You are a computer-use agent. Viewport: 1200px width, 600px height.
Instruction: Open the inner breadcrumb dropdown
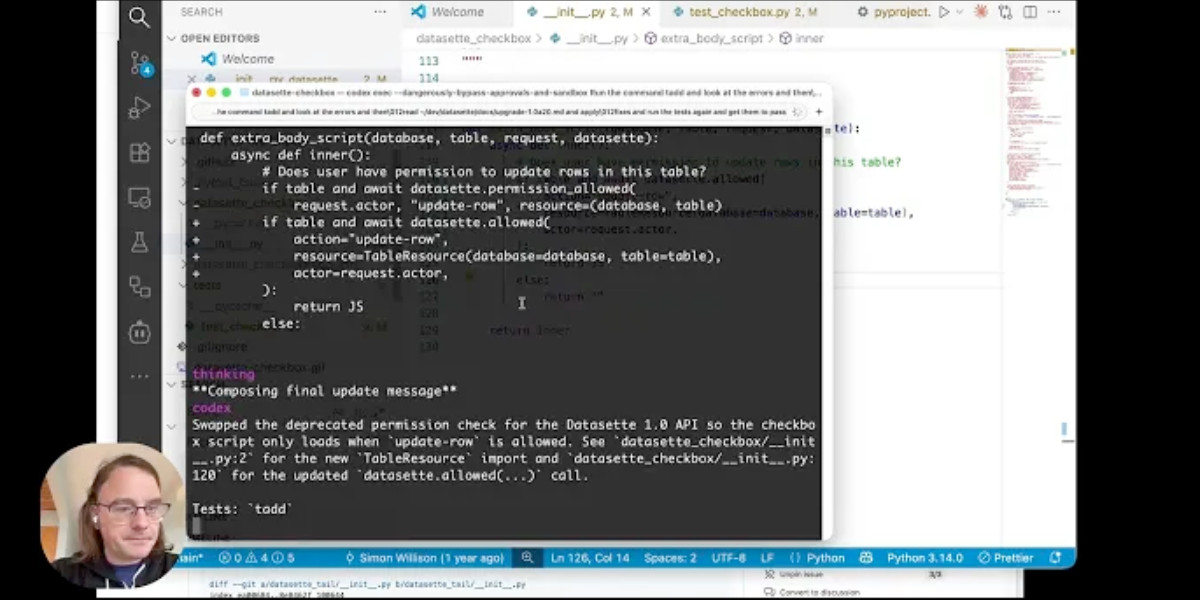pyautogui.click(x=808, y=38)
